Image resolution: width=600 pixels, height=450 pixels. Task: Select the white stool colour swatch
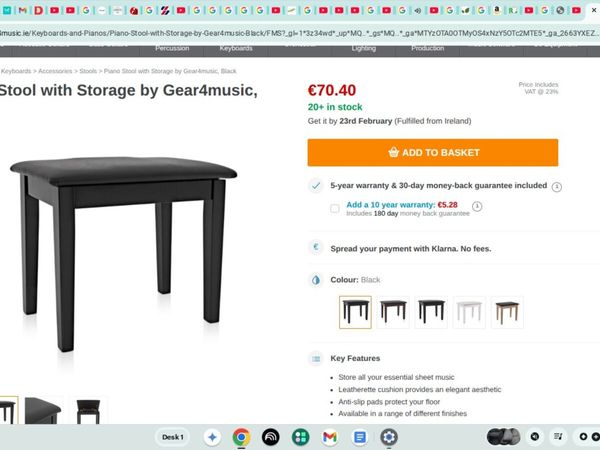pos(469,312)
